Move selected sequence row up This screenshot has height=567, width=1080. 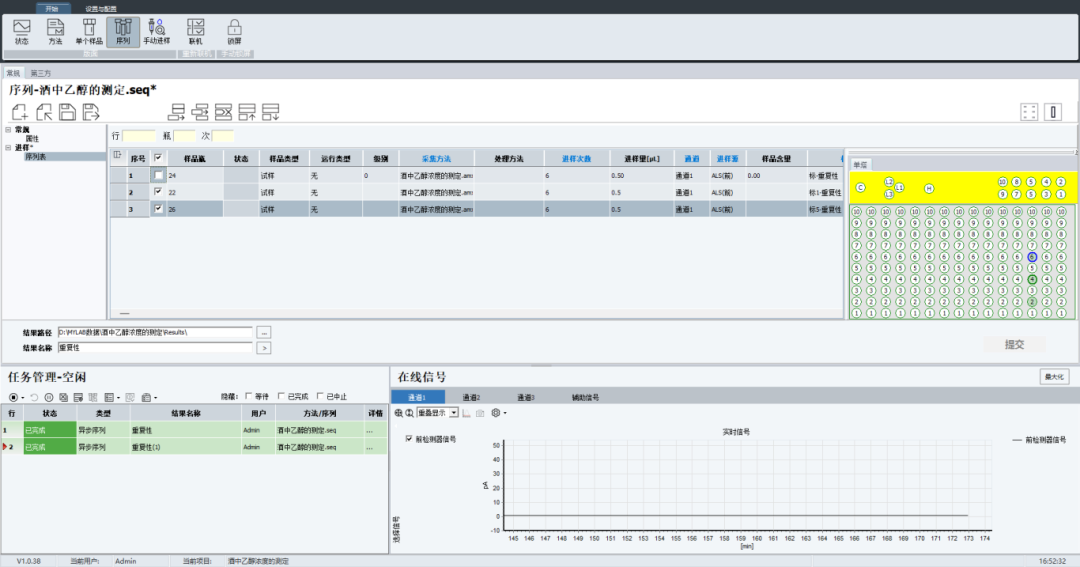click(247, 112)
